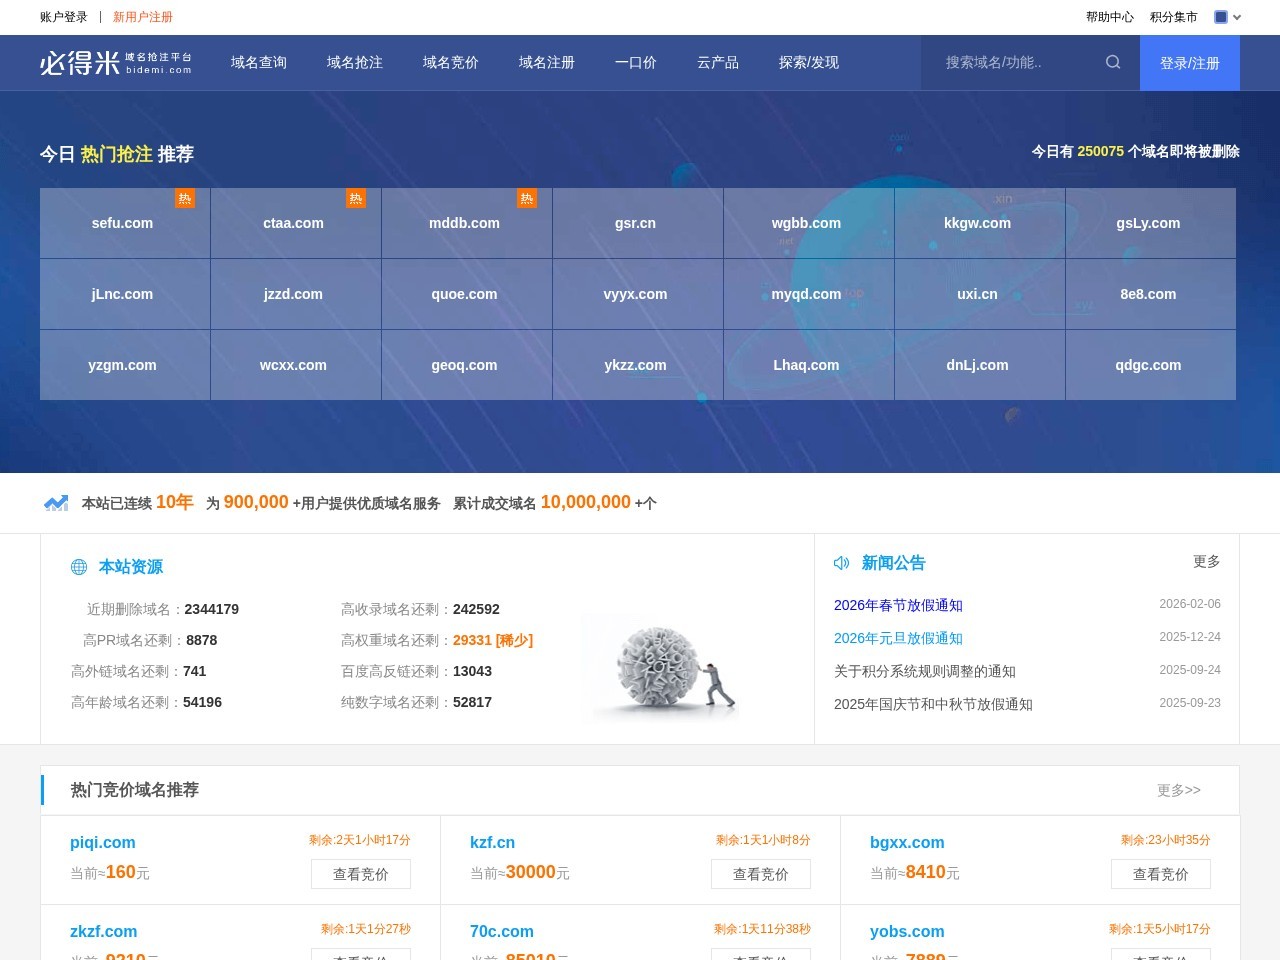Click the 热 hot badge on sefu.com

click(x=185, y=198)
